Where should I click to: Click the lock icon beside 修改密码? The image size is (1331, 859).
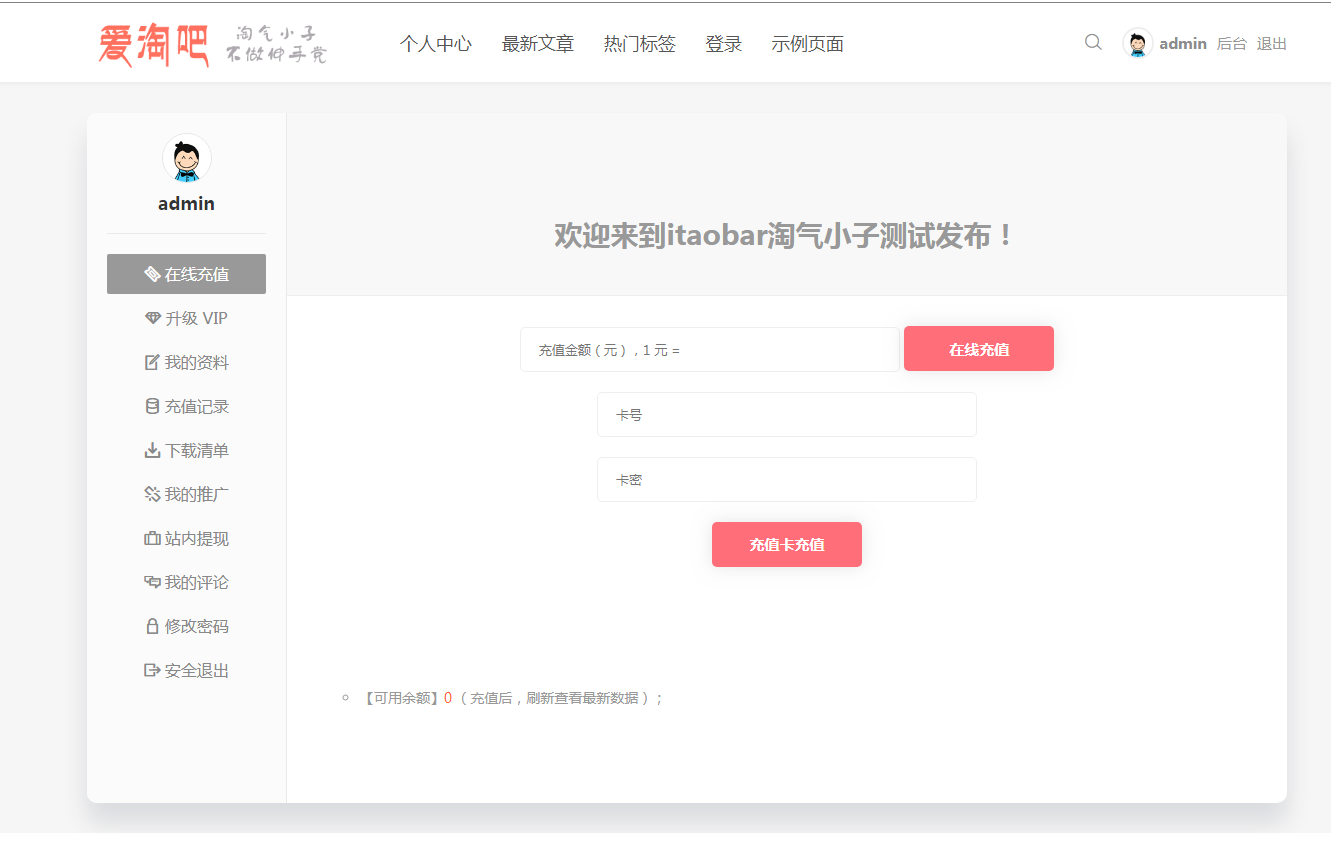tap(152, 626)
